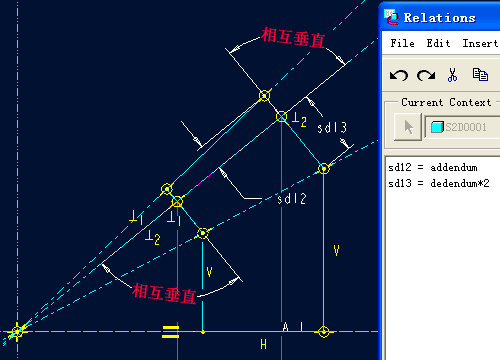
Task: Click the Redo arrow in Relations toolbar
Action: (426, 75)
